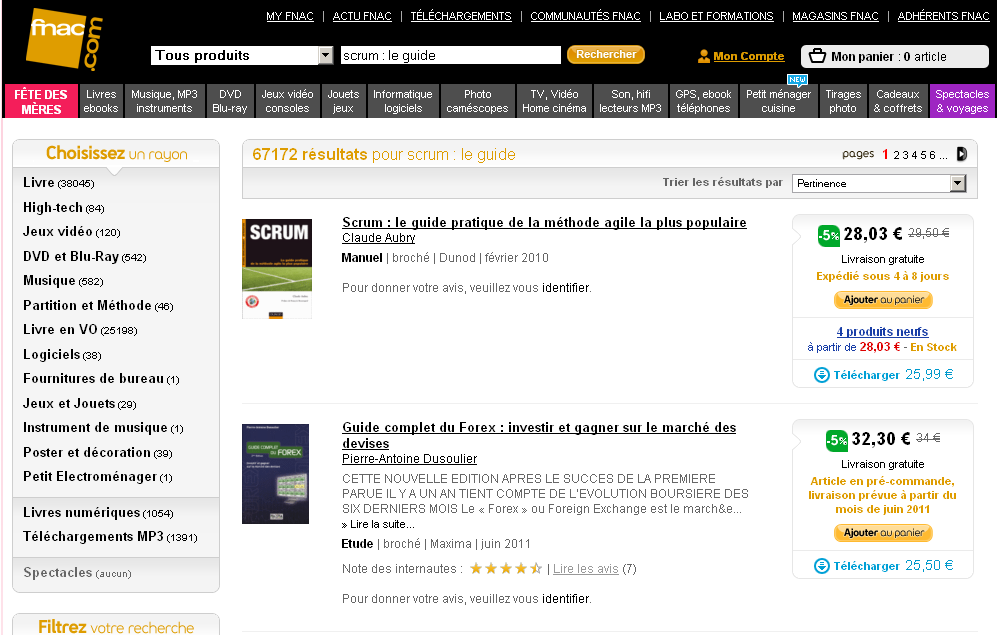Open the Spectacles & voyages tab

[x=962, y=101]
